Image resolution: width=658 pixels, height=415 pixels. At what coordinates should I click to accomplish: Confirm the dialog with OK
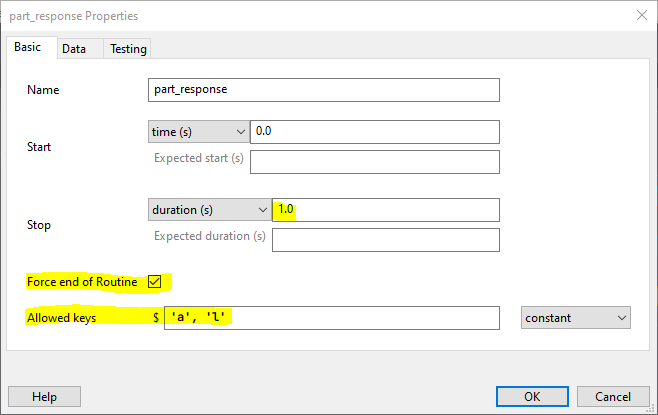pyautogui.click(x=532, y=396)
